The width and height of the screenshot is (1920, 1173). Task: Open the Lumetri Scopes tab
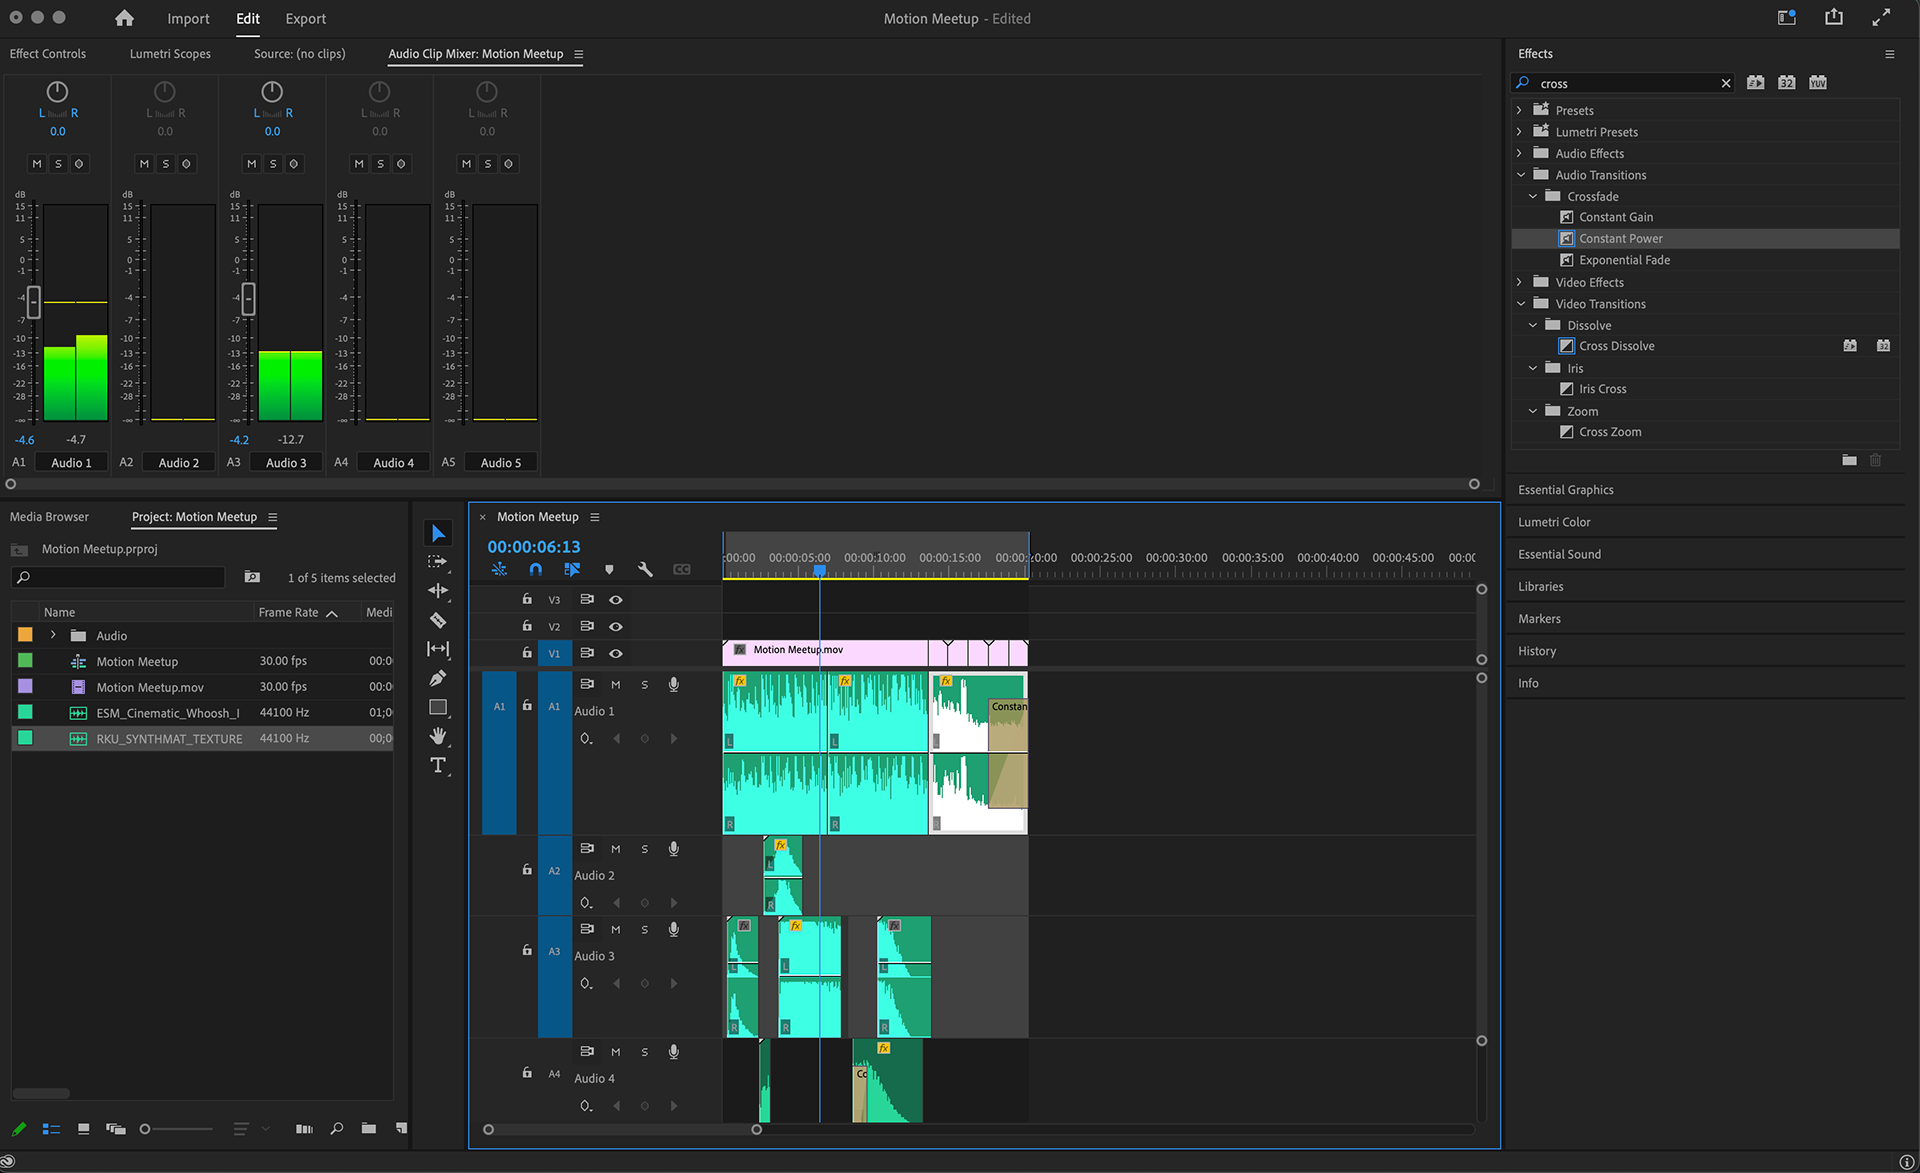click(x=170, y=54)
